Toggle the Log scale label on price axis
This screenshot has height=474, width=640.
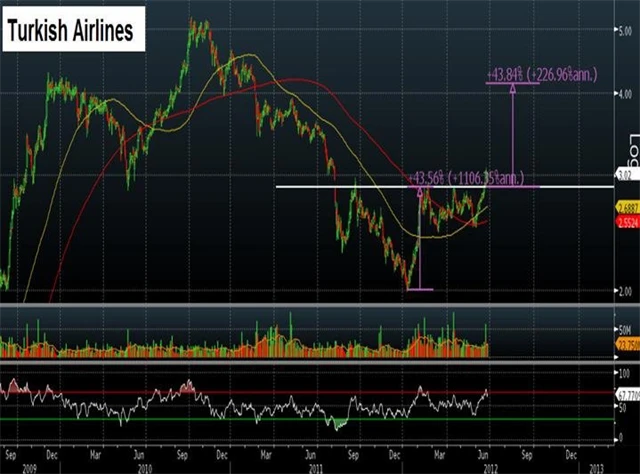pyautogui.click(x=632, y=147)
